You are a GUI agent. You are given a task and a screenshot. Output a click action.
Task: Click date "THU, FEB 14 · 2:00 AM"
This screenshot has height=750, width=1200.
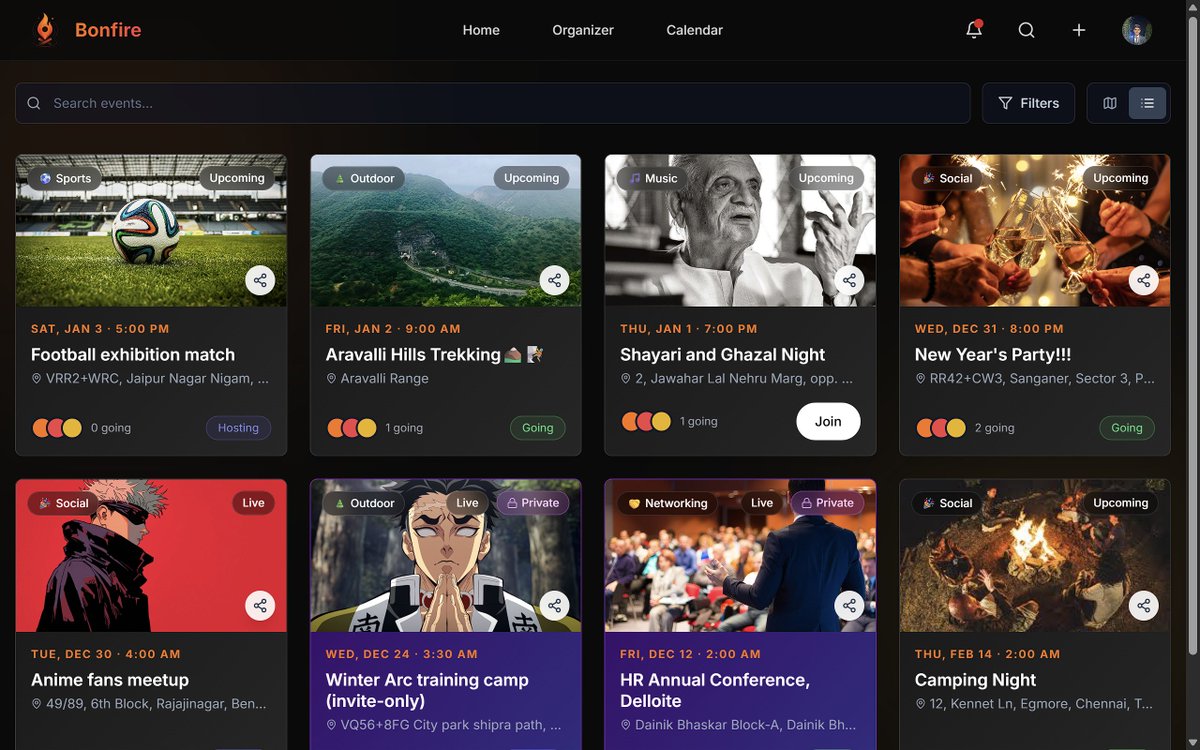click(x=987, y=654)
